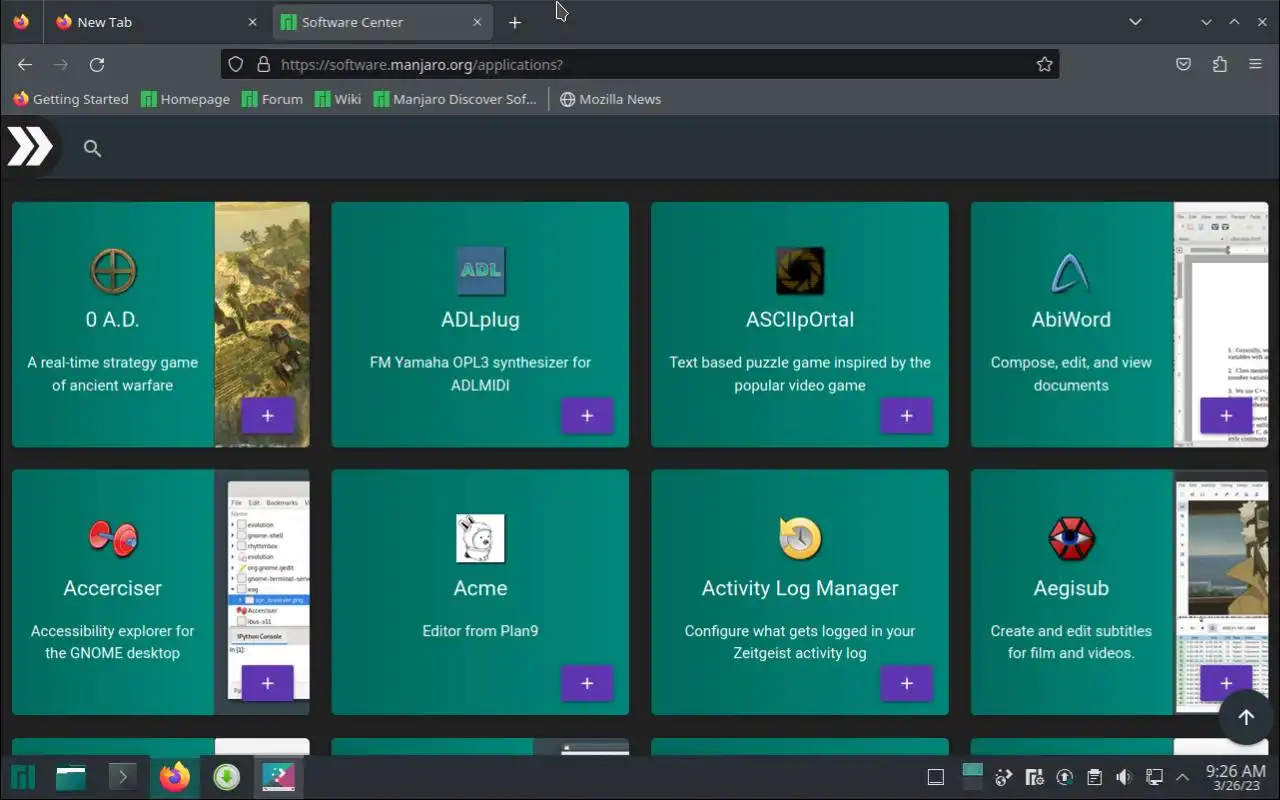The width and height of the screenshot is (1280, 800).
Task: Go back with the browser back arrow
Action: pos(25,64)
